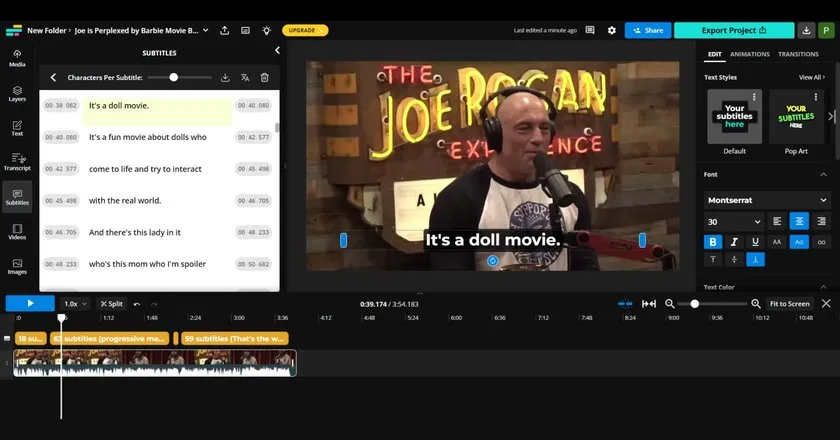This screenshot has width=840, height=440.
Task: Toggle italic text formatting
Action: (x=734, y=242)
